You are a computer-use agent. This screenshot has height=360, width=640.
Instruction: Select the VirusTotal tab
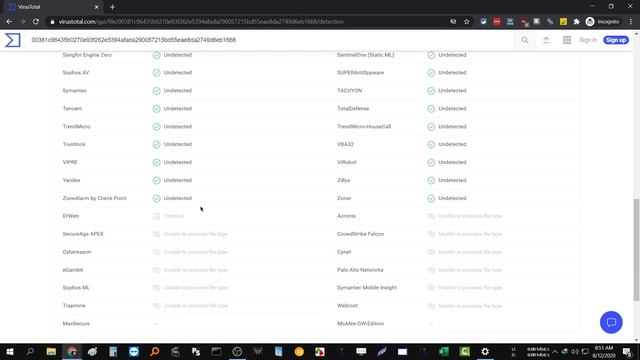53,7
